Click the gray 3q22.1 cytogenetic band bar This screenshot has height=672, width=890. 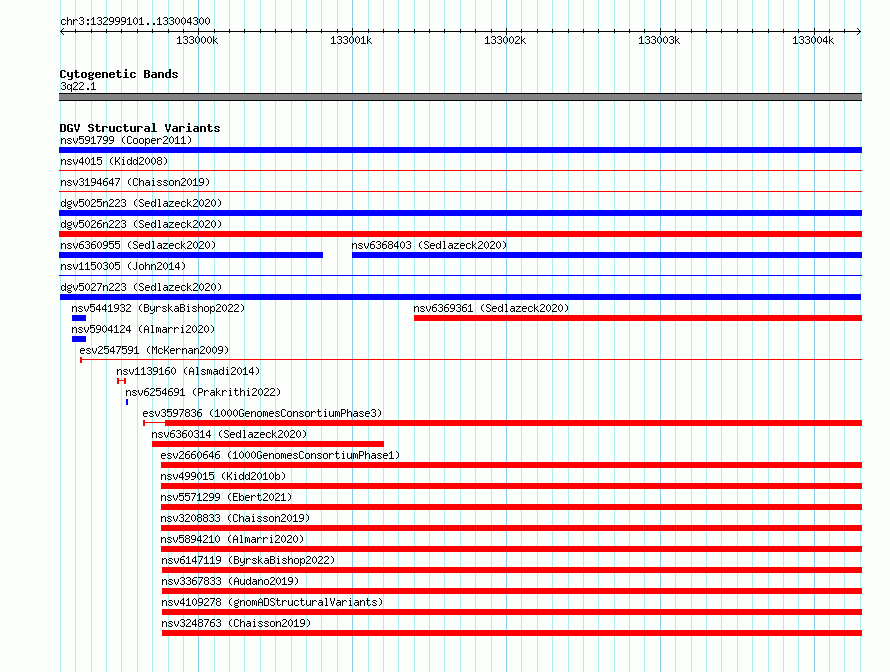pyautogui.click(x=460, y=97)
